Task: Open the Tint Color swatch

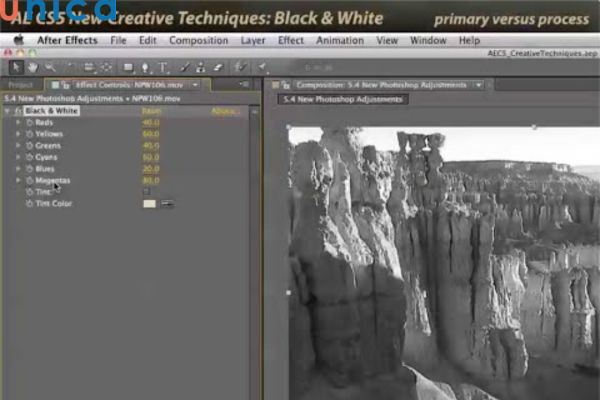Action: click(x=150, y=203)
